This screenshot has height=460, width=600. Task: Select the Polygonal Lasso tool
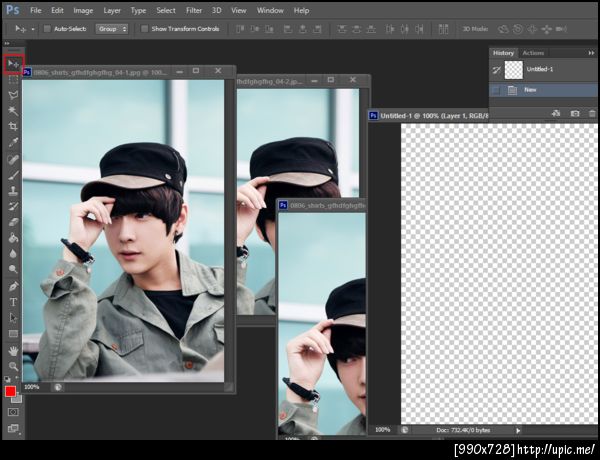(x=13, y=95)
